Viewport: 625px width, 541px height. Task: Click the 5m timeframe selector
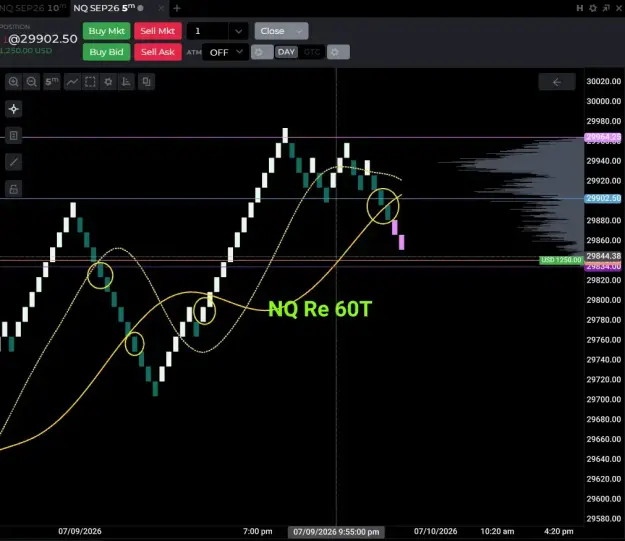point(51,82)
